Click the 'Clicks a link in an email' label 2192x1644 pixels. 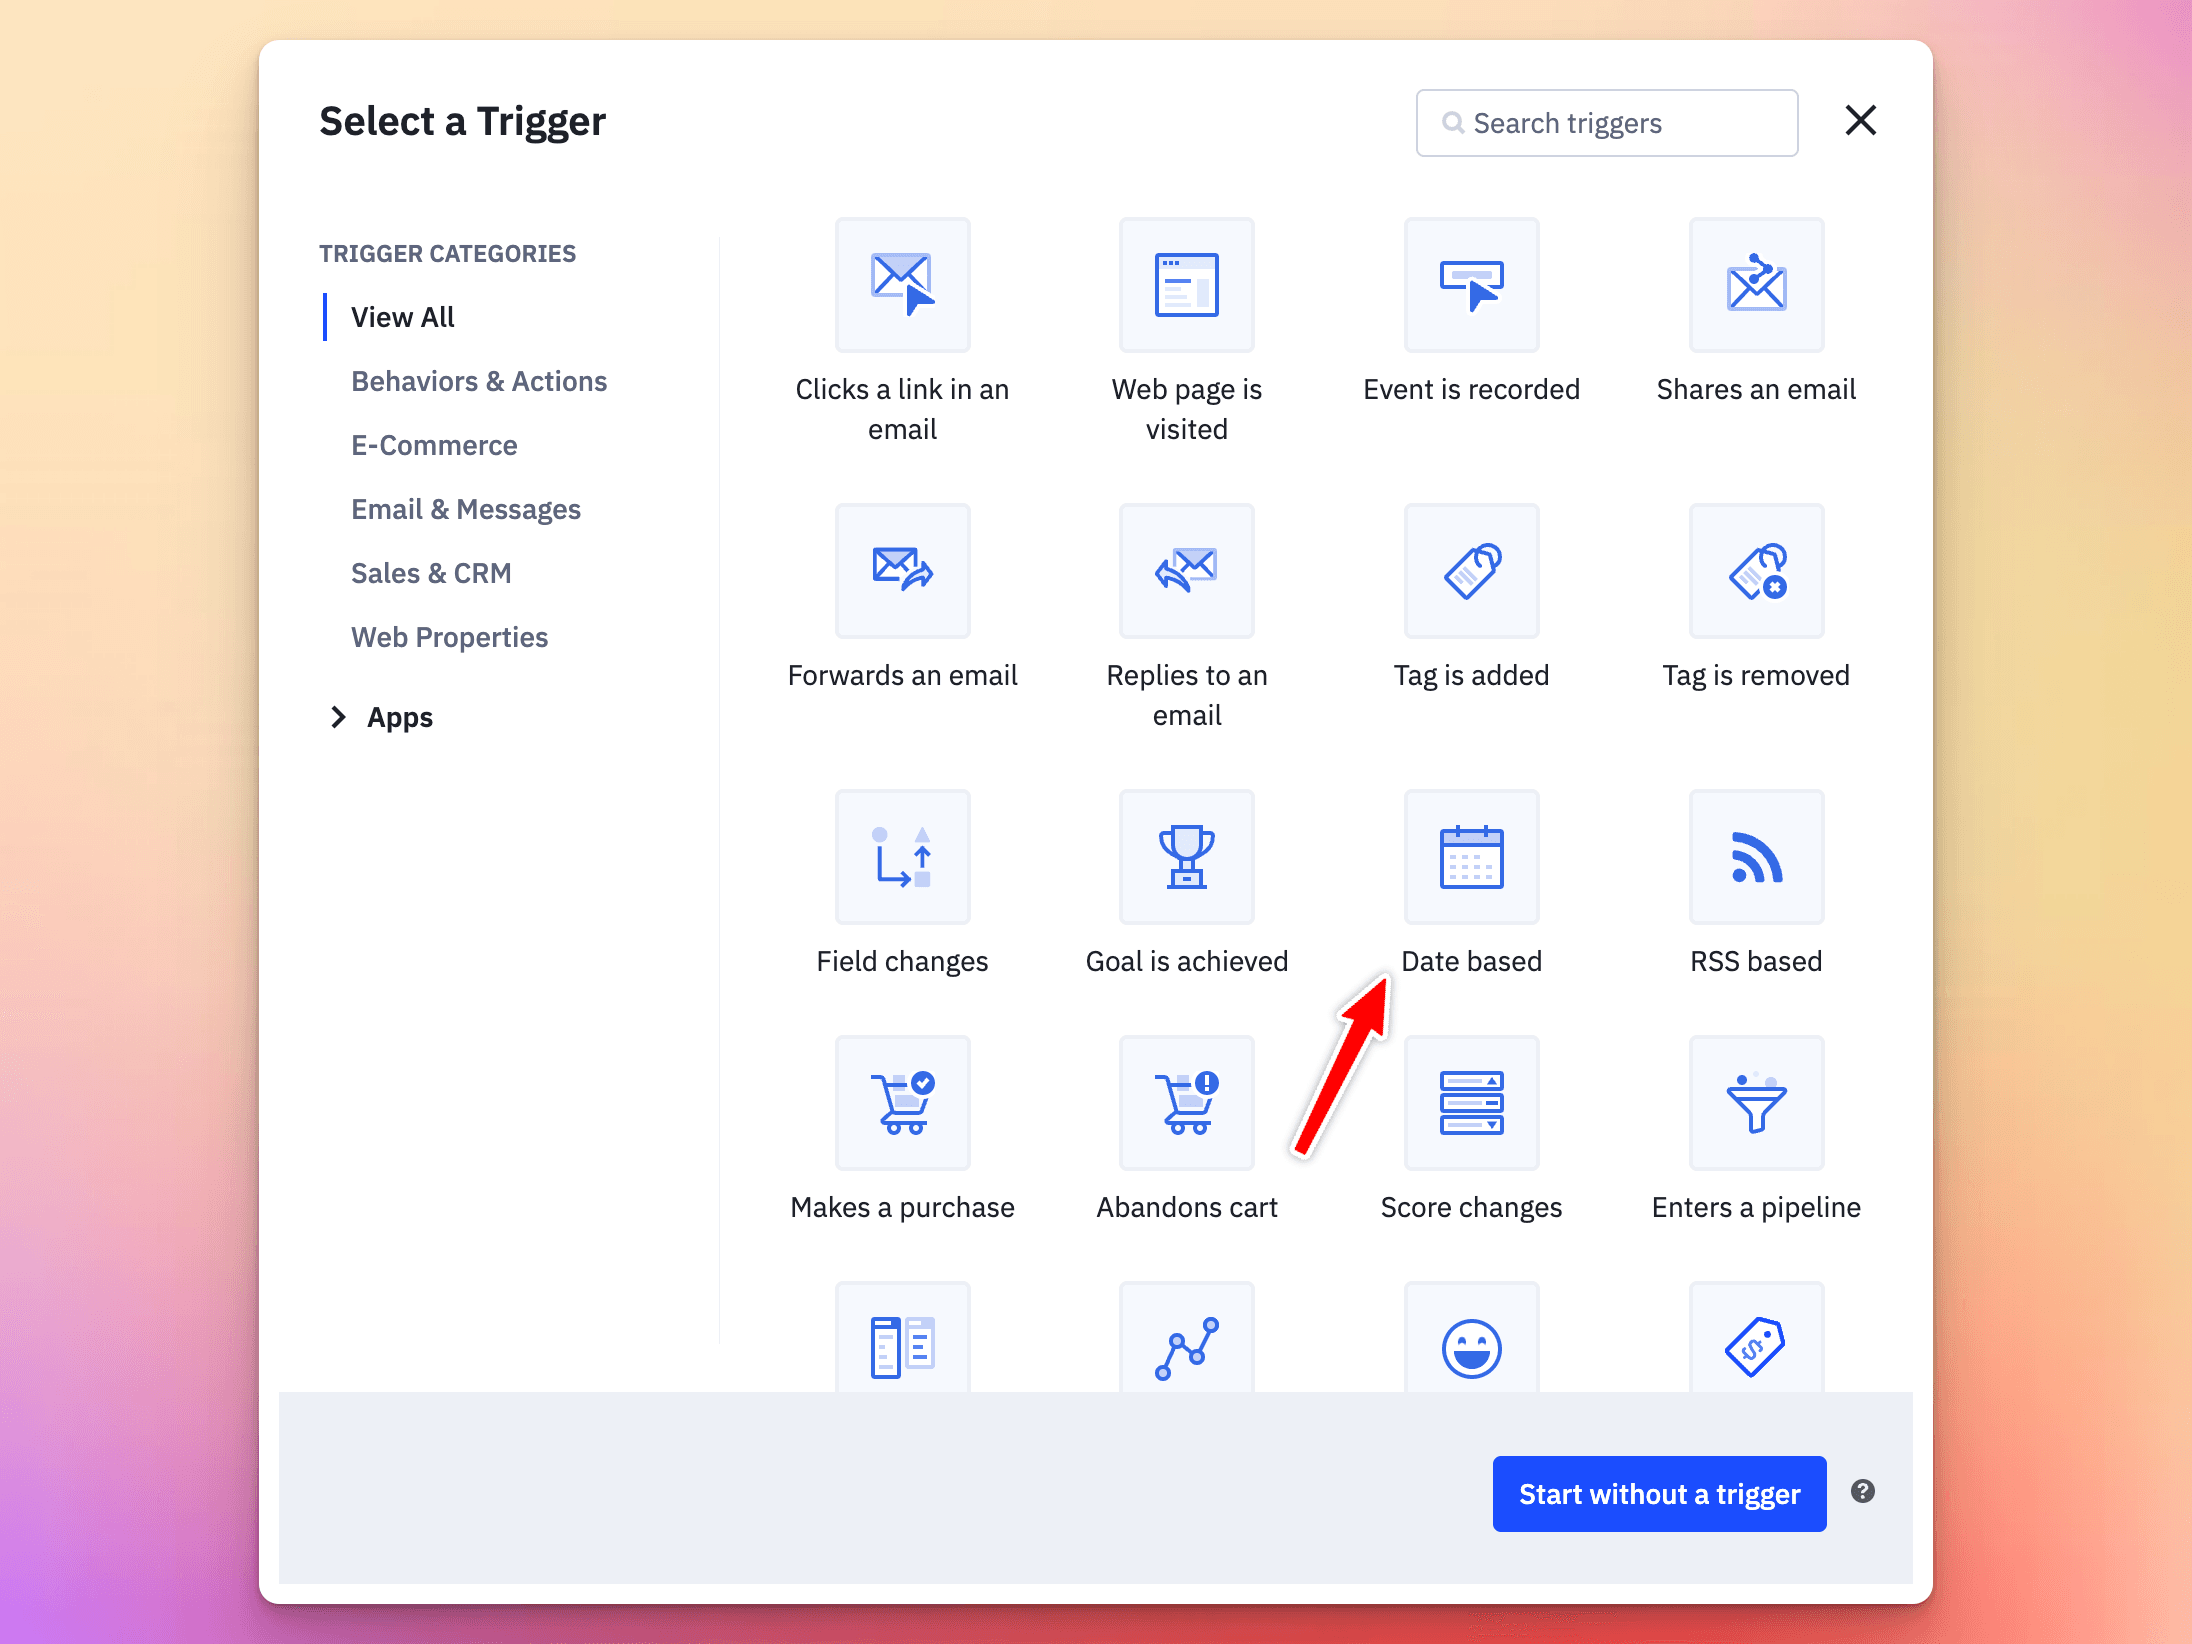pos(902,409)
